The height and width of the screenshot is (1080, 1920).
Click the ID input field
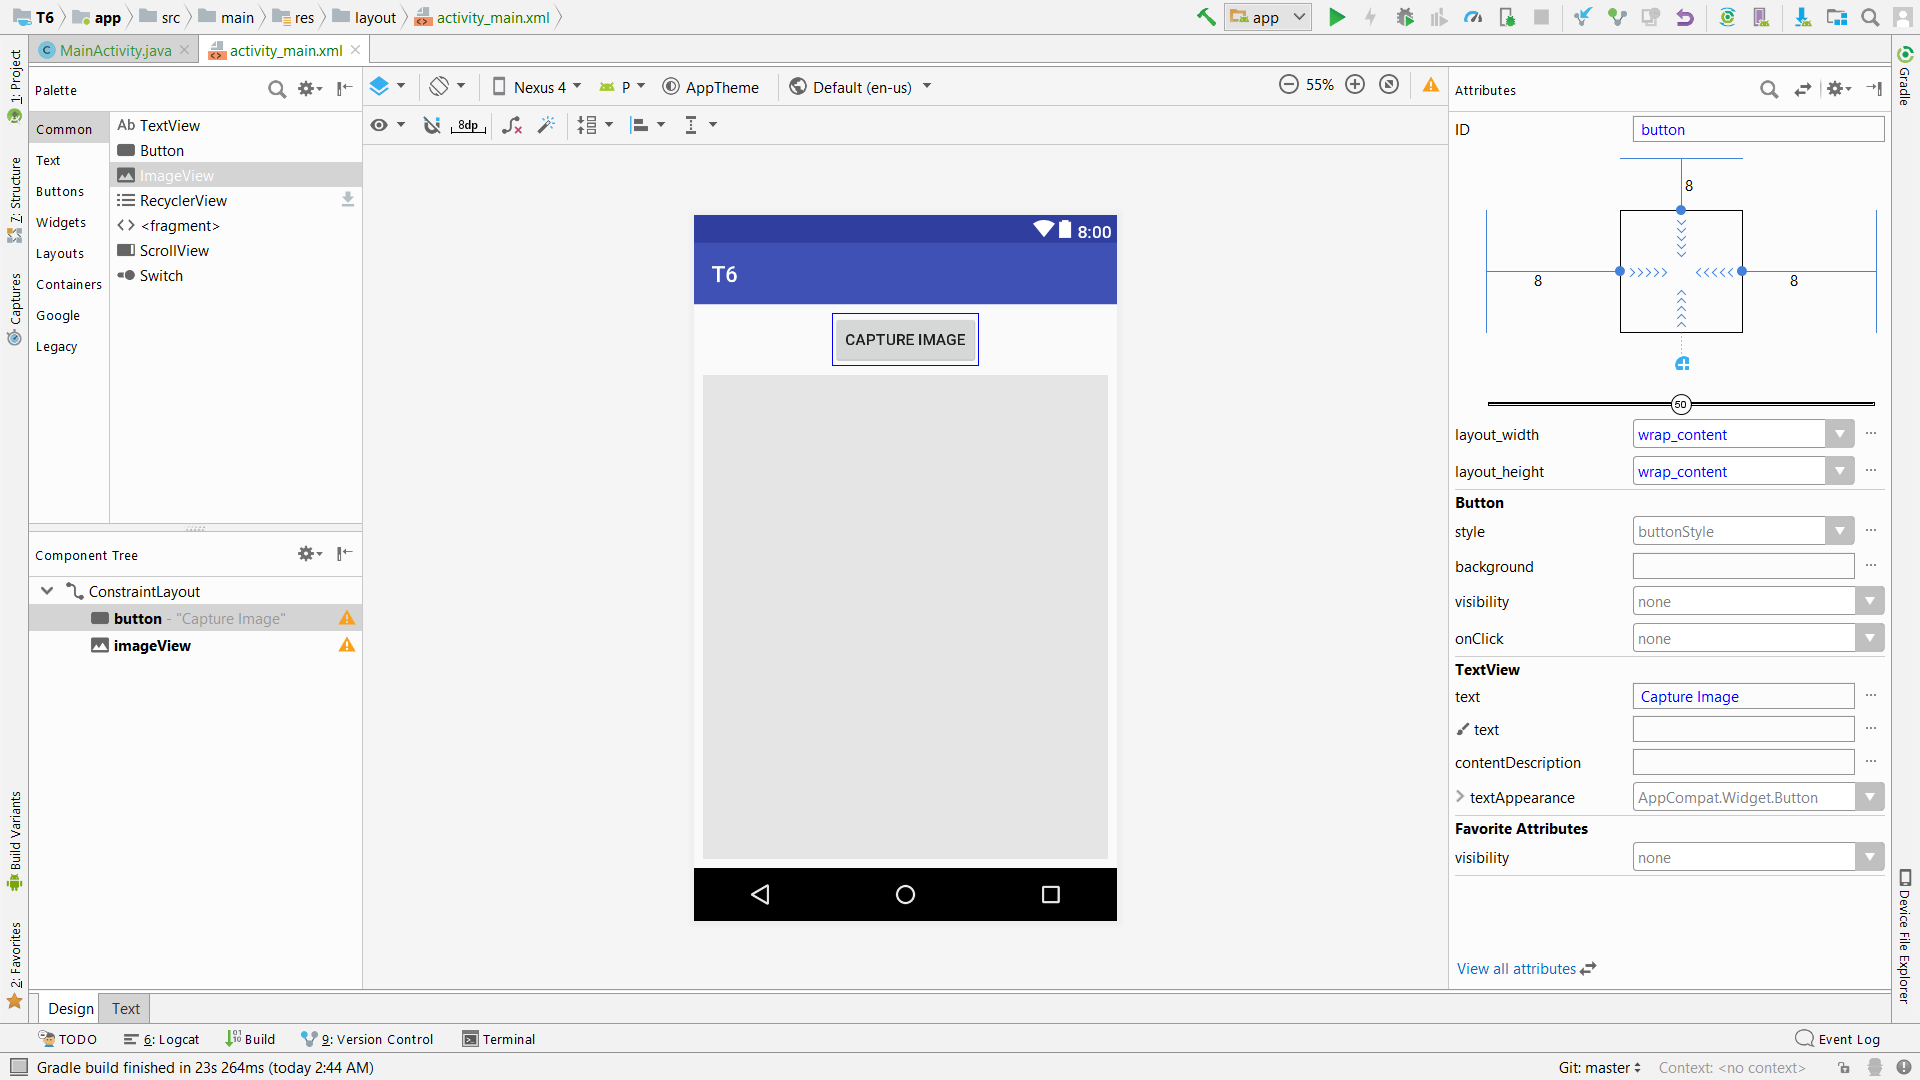coord(1758,130)
